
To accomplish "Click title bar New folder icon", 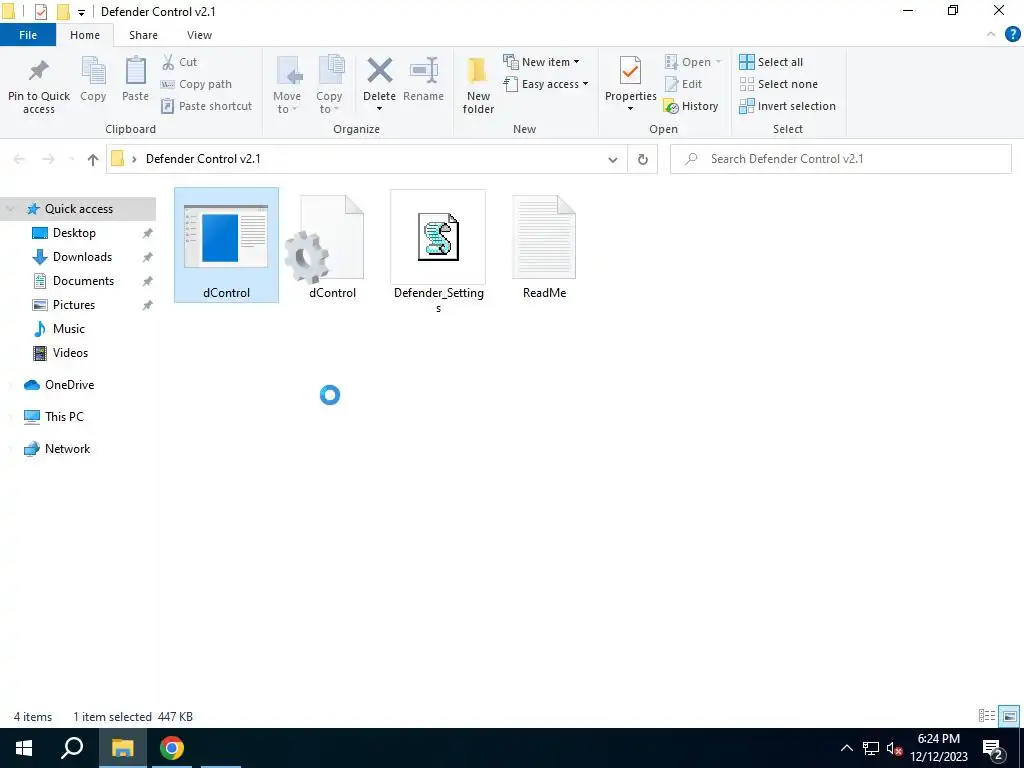I will pyautogui.click(x=63, y=12).
